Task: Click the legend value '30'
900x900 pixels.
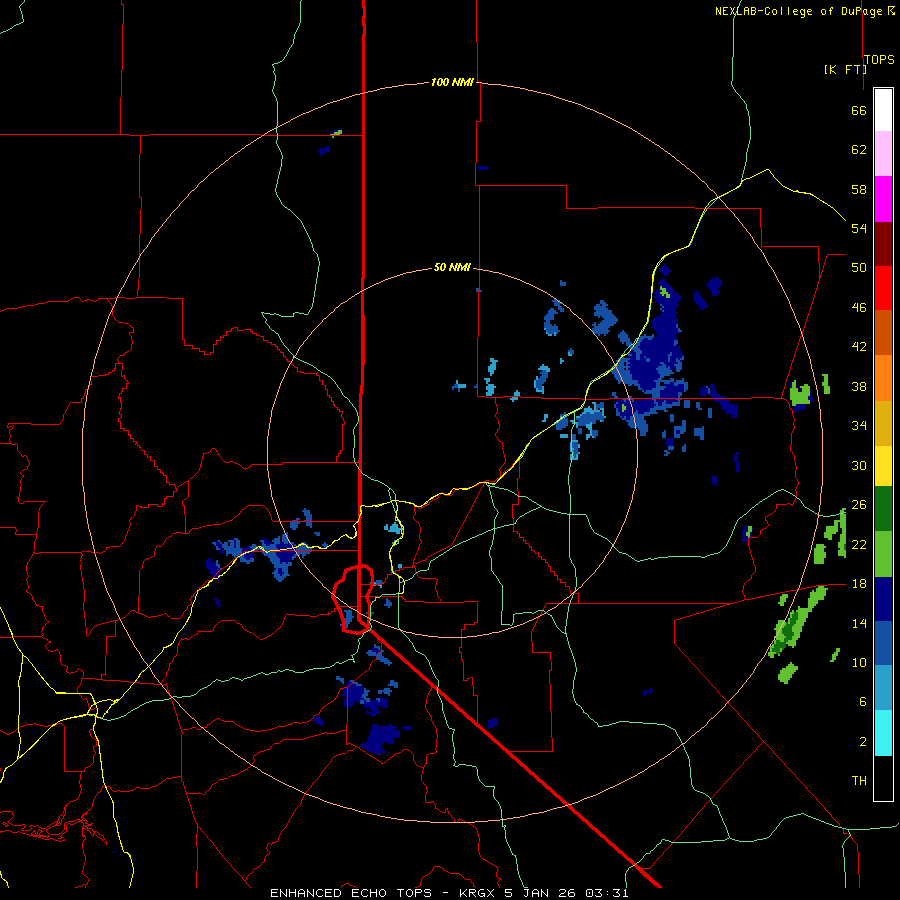Action: pos(859,465)
